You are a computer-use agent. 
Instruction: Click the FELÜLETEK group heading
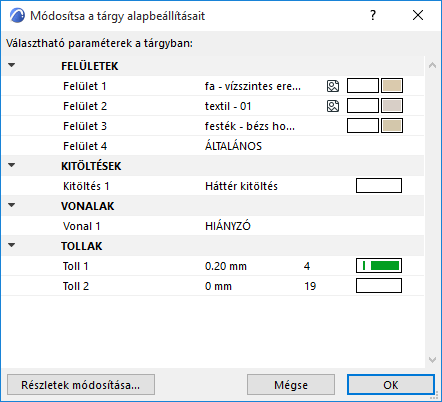tap(90, 66)
